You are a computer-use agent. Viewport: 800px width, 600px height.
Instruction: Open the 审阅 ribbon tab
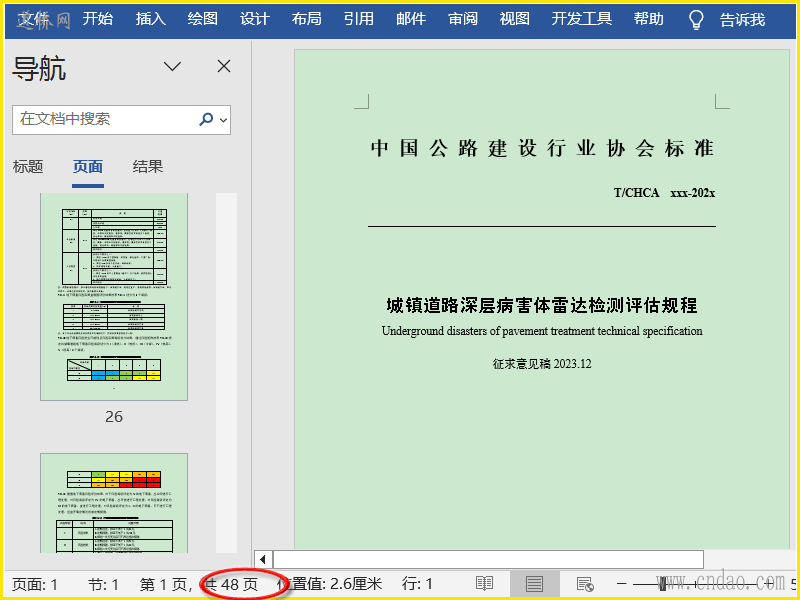coord(463,19)
